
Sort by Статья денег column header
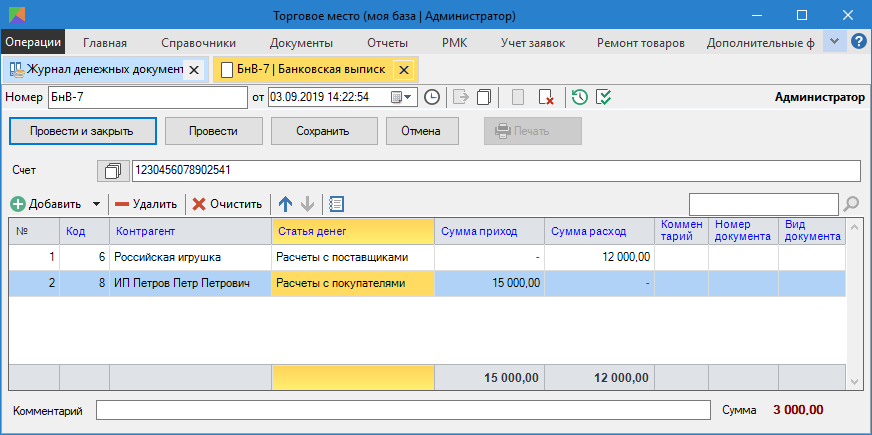tap(353, 231)
